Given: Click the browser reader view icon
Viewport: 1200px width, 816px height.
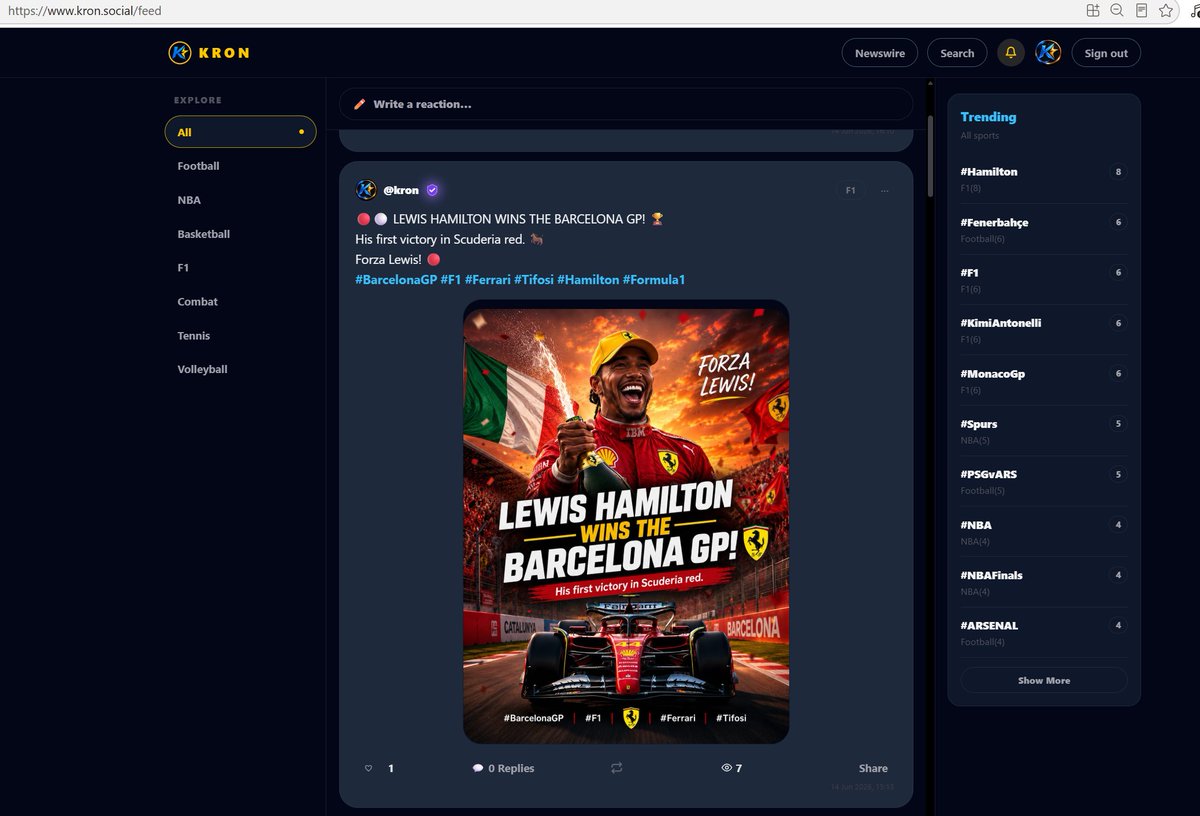Looking at the screenshot, I should click(1141, 10).
